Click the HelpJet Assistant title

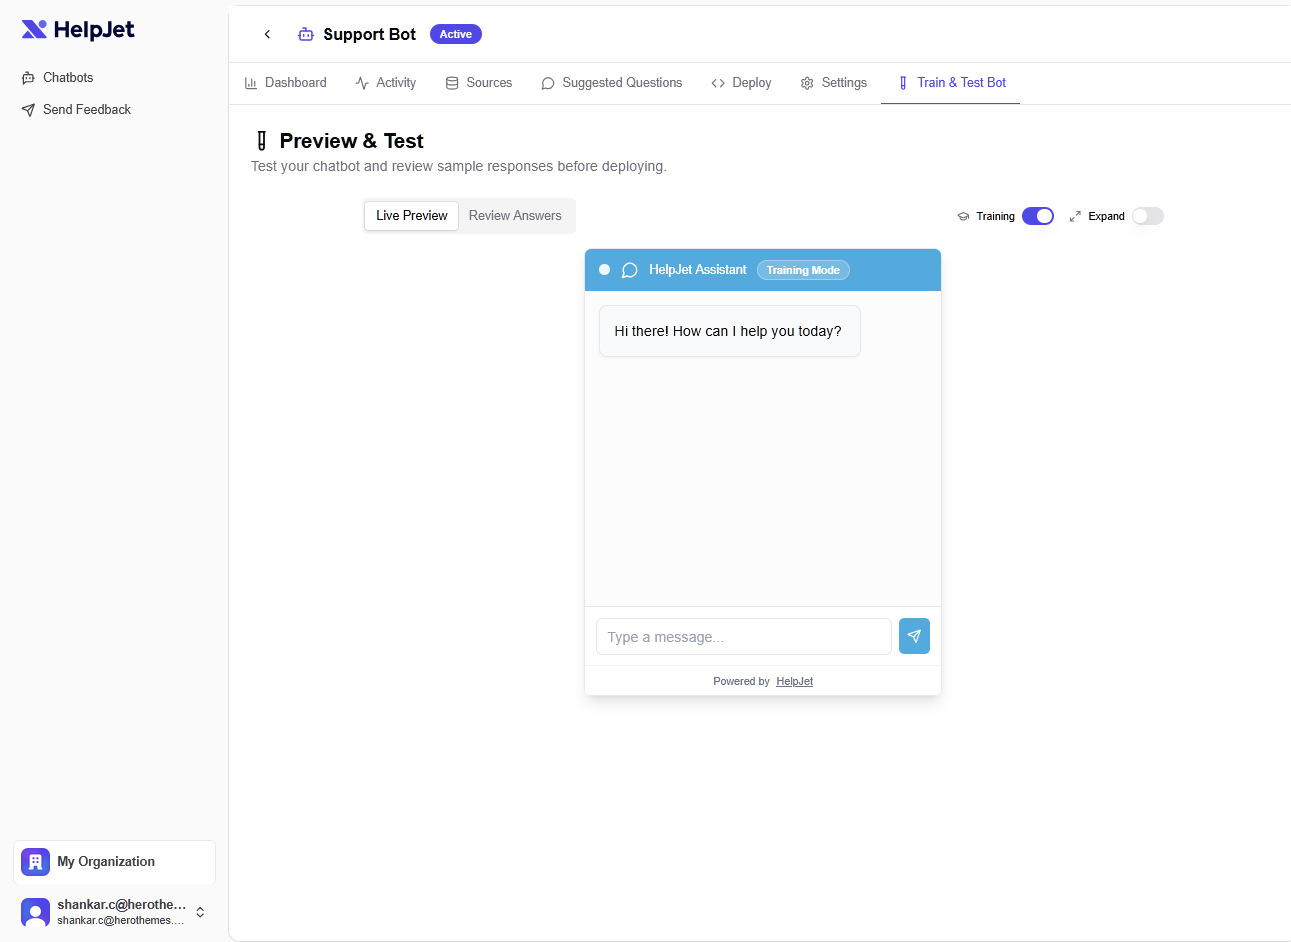point(698,270)
